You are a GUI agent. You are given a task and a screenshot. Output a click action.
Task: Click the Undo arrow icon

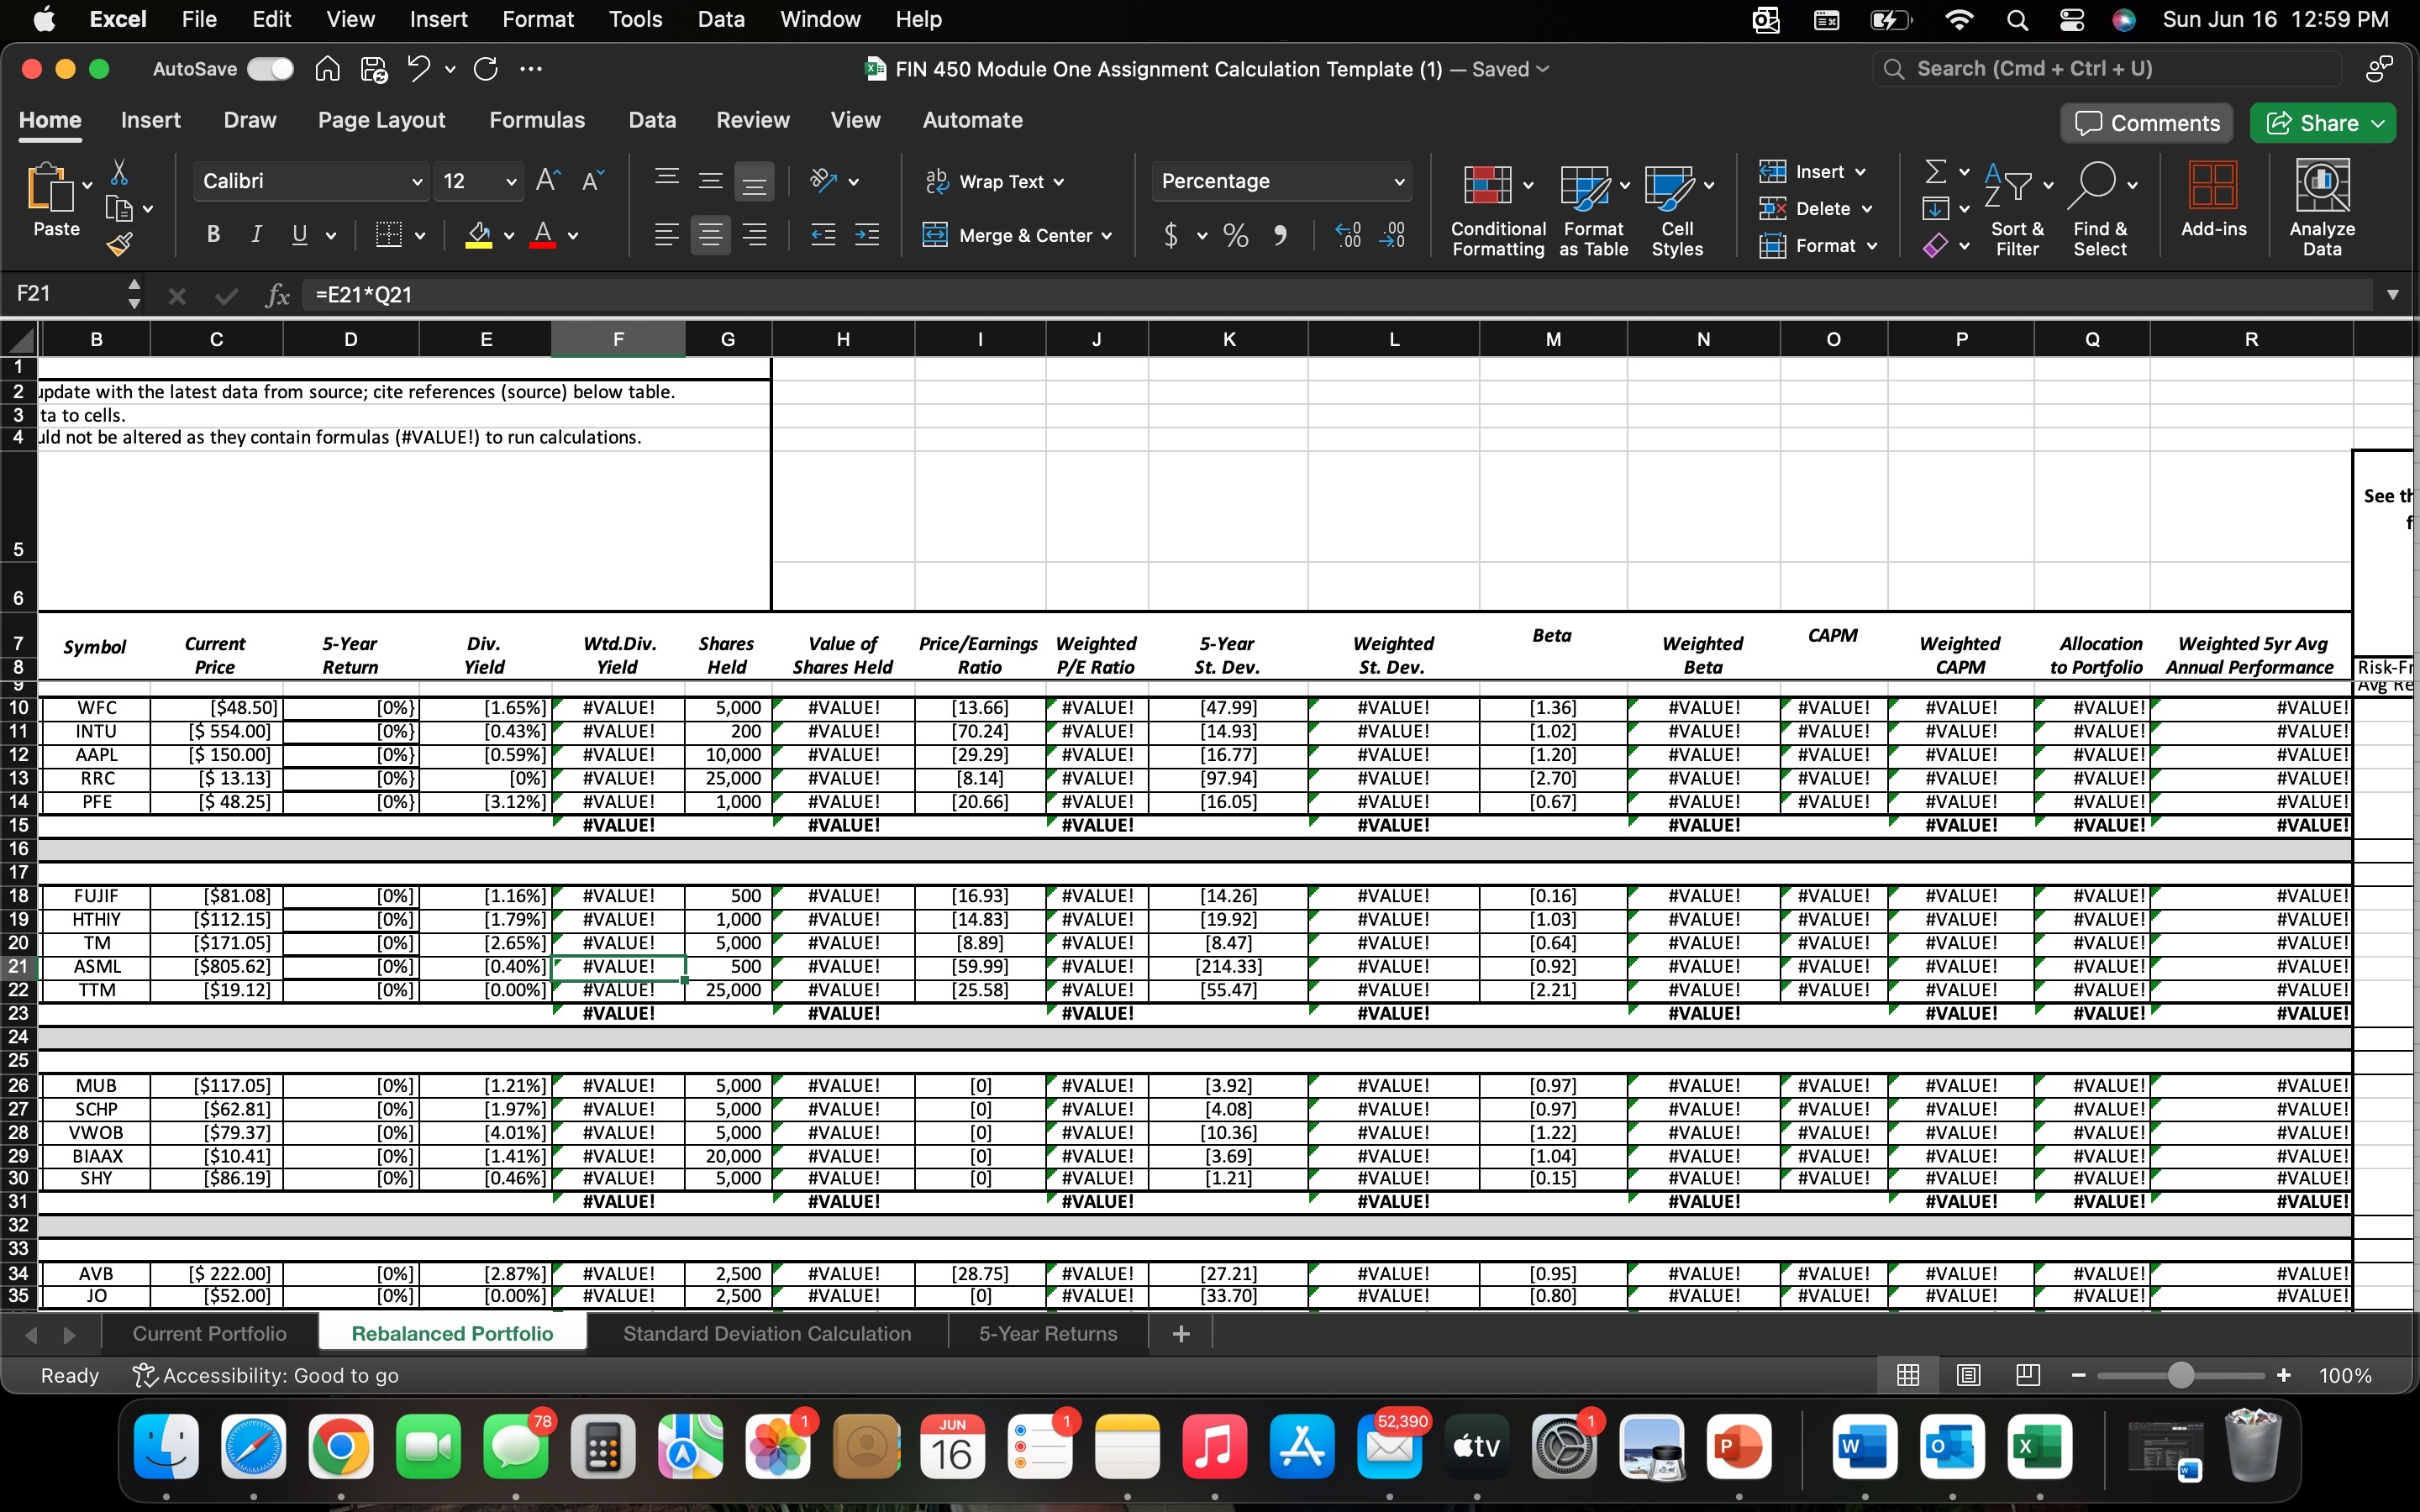coord(419,69)
